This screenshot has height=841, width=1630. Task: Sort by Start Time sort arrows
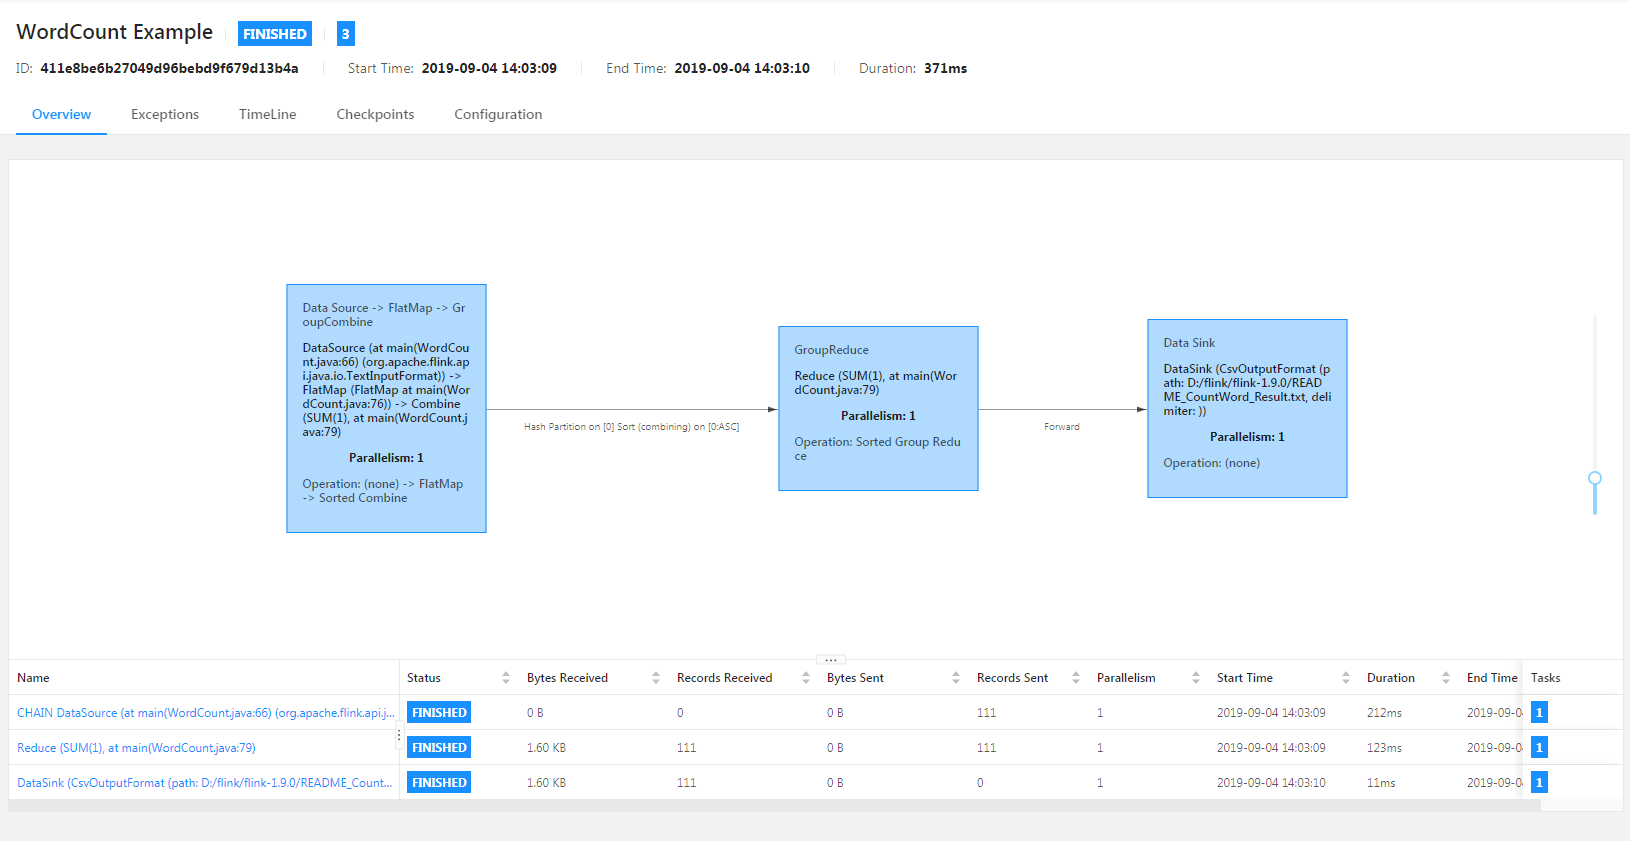(1345, 678)
